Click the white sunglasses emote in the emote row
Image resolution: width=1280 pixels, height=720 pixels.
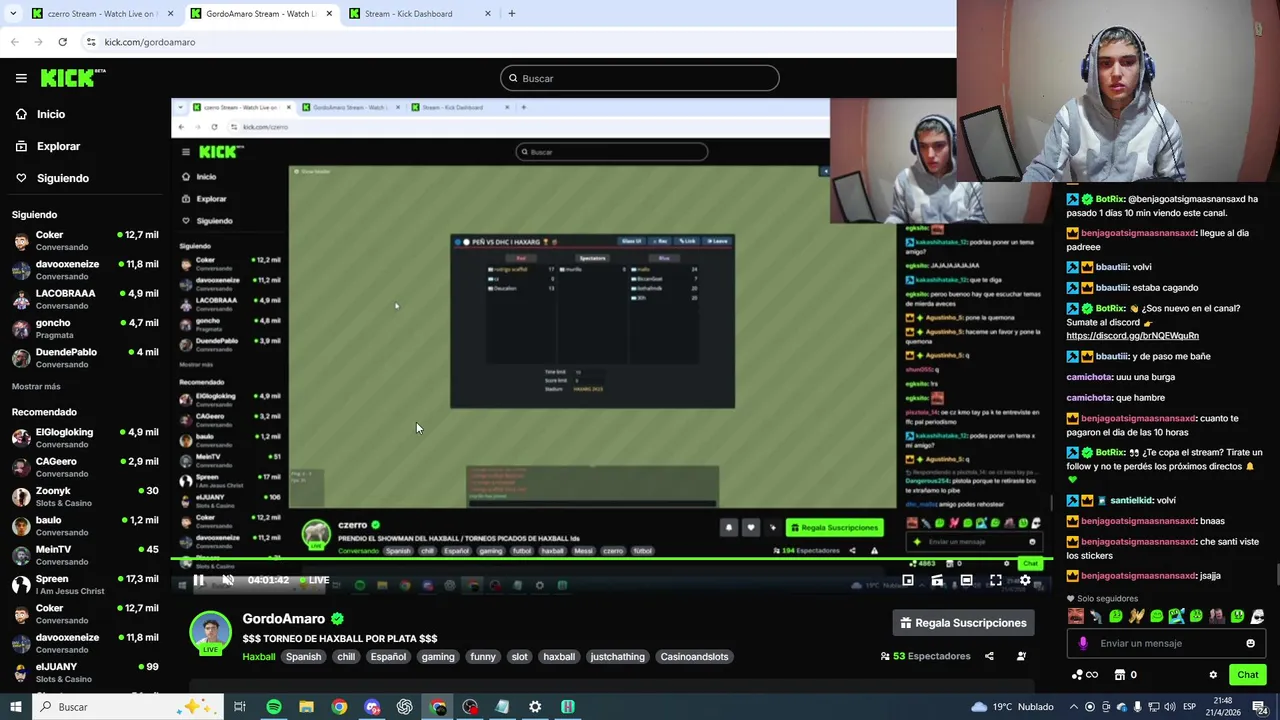coord(1257,616)
